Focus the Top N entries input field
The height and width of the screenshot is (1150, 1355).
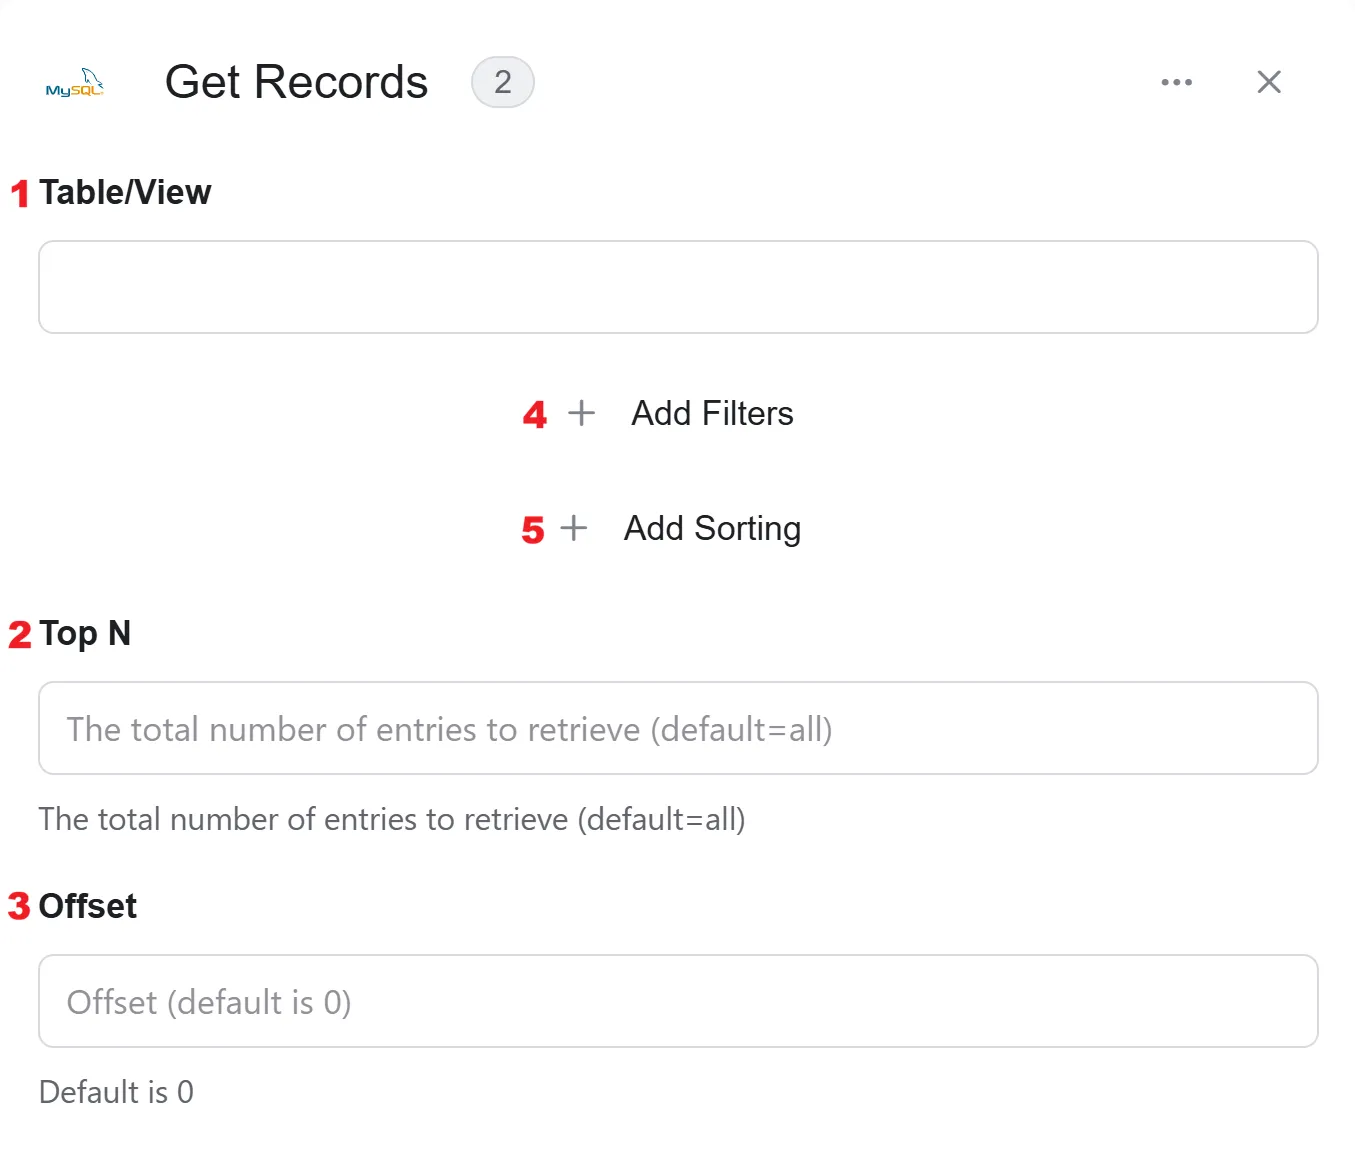point(678,728)
